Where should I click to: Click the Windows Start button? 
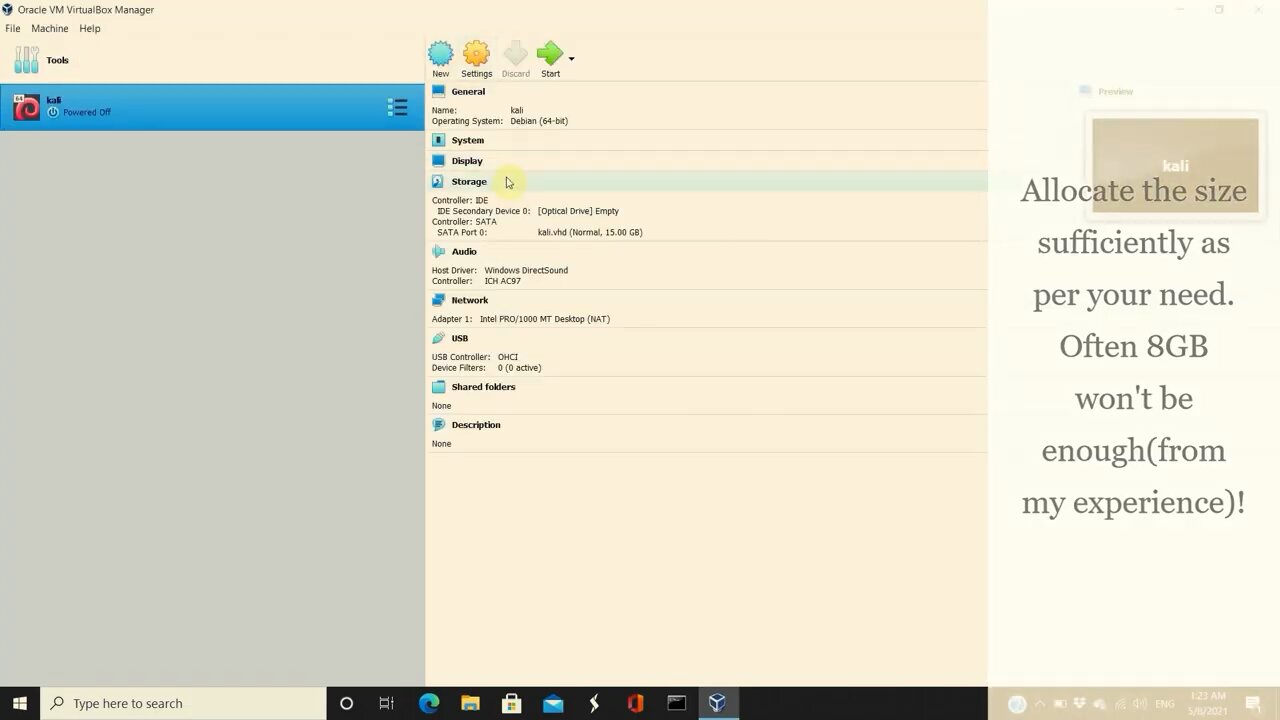[20, 703]
